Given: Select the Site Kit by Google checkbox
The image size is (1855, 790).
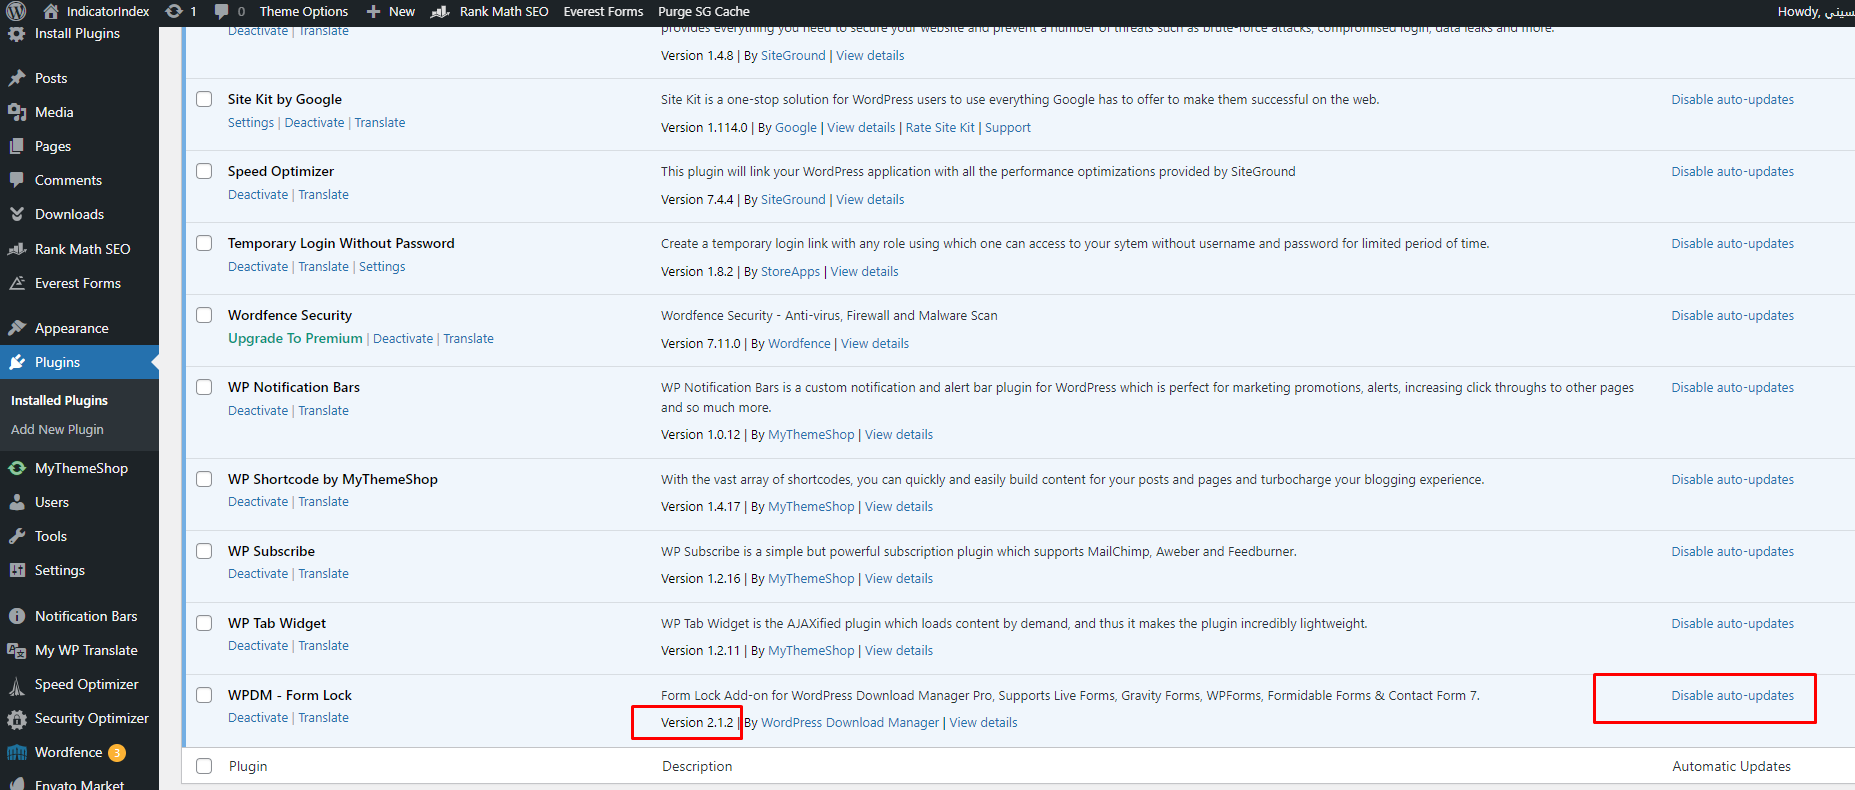Looking at the screenshot, I should pyautogui.click(x=204, y=99).
